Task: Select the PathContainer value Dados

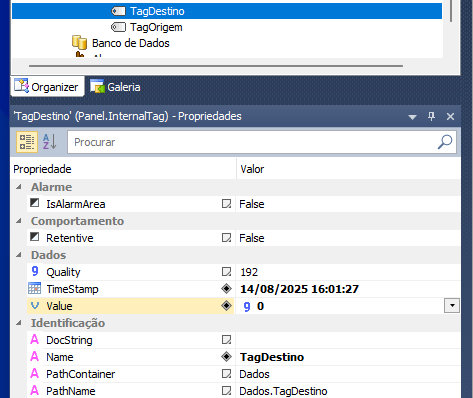Action: (x=254, y=374)
